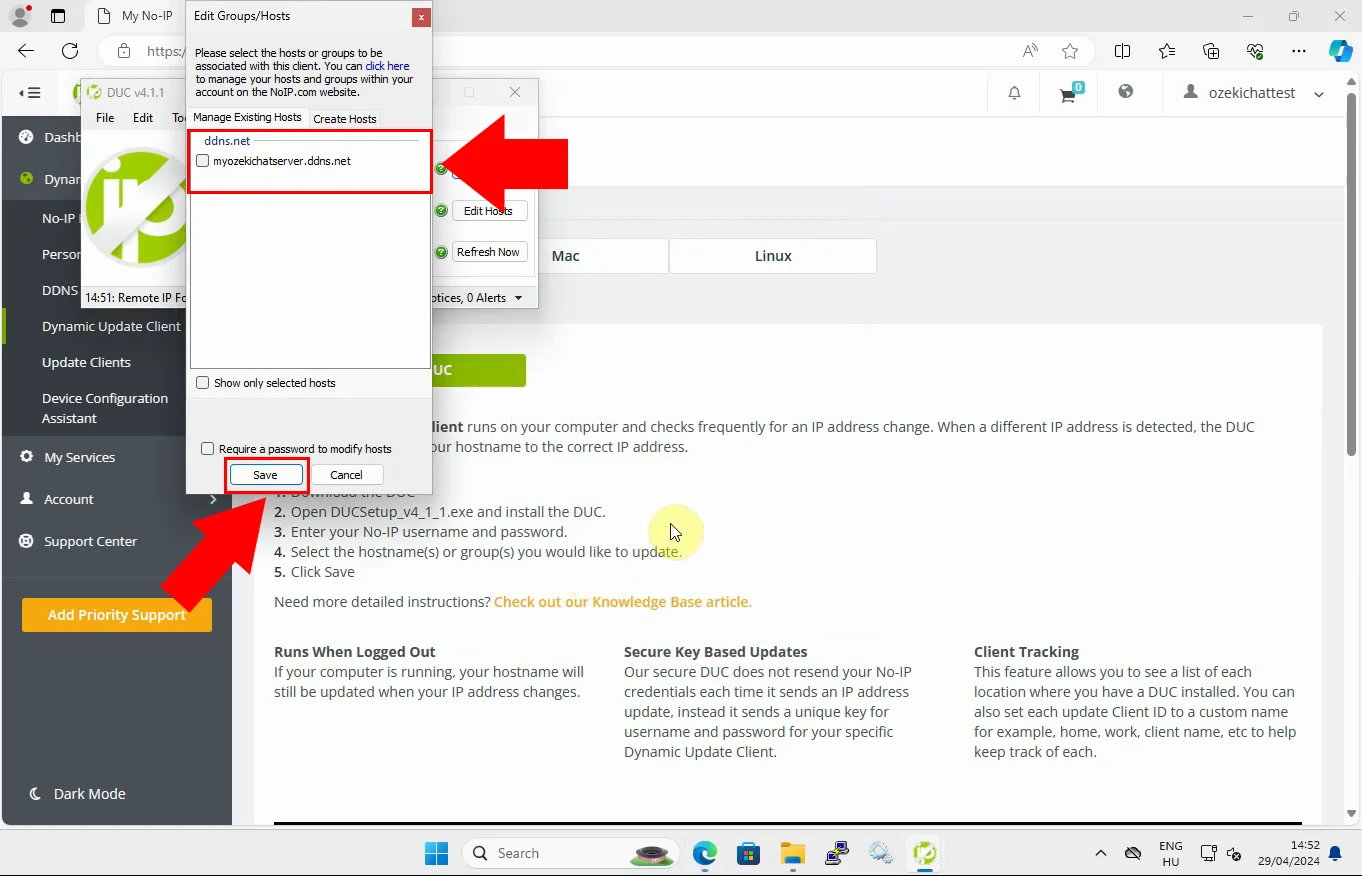The width and height of the screenshot is (1362, 876).
Task: Click Save in Edit Groups/Hosts dialog
Action: (x=266, y=475)
